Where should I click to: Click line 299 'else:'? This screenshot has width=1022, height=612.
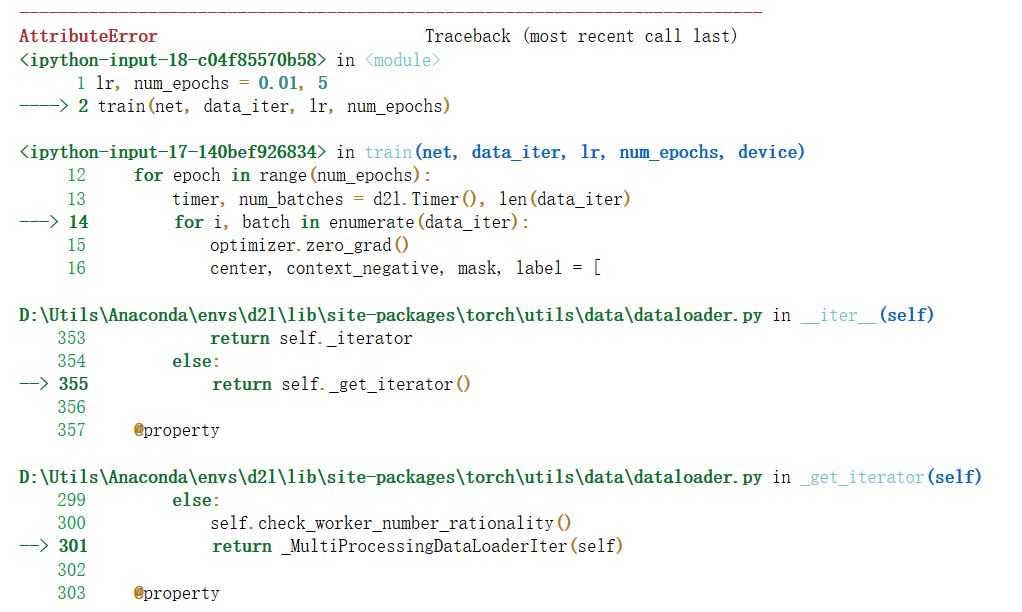coord(196,501)
